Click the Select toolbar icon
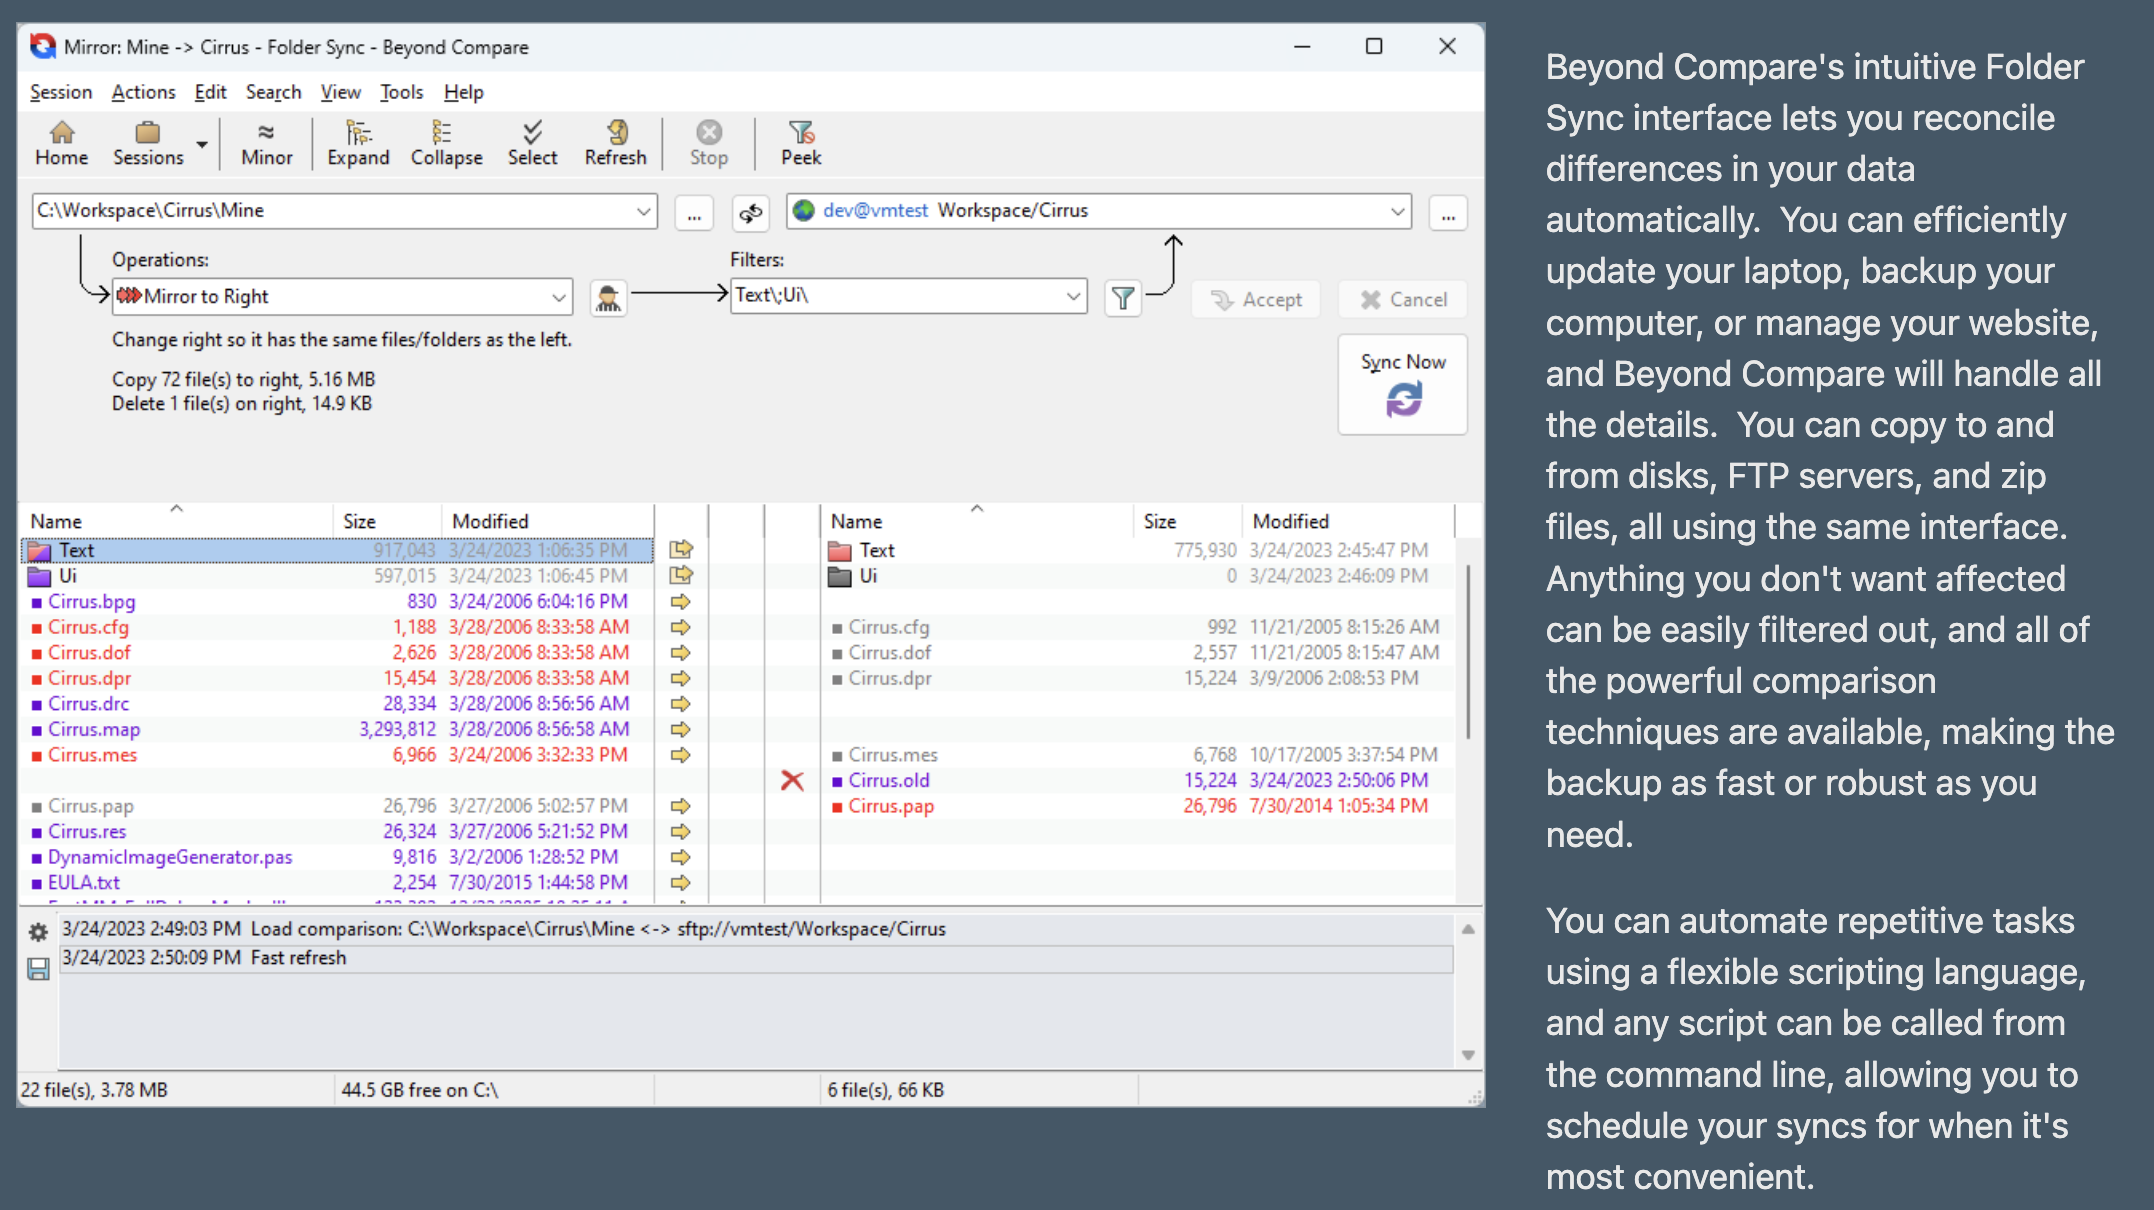This screenshot has height=1210, width=2154. (x=532, y=144)
